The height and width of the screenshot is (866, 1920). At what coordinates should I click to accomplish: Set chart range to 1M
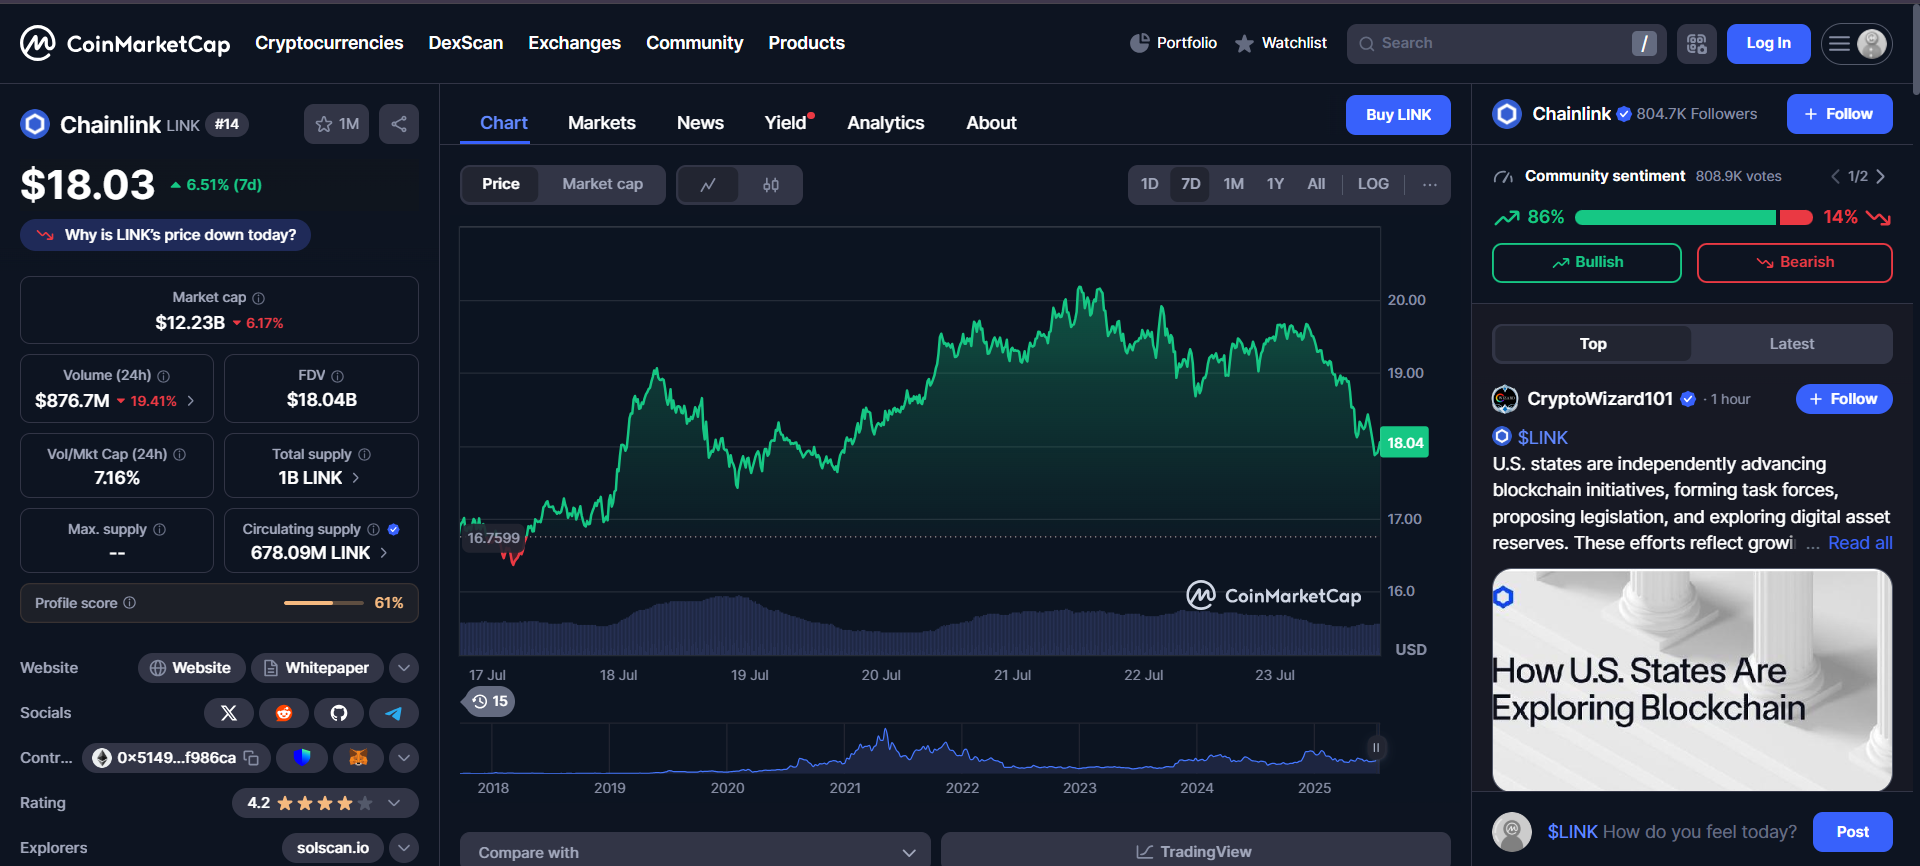(x=1234, y=185)
